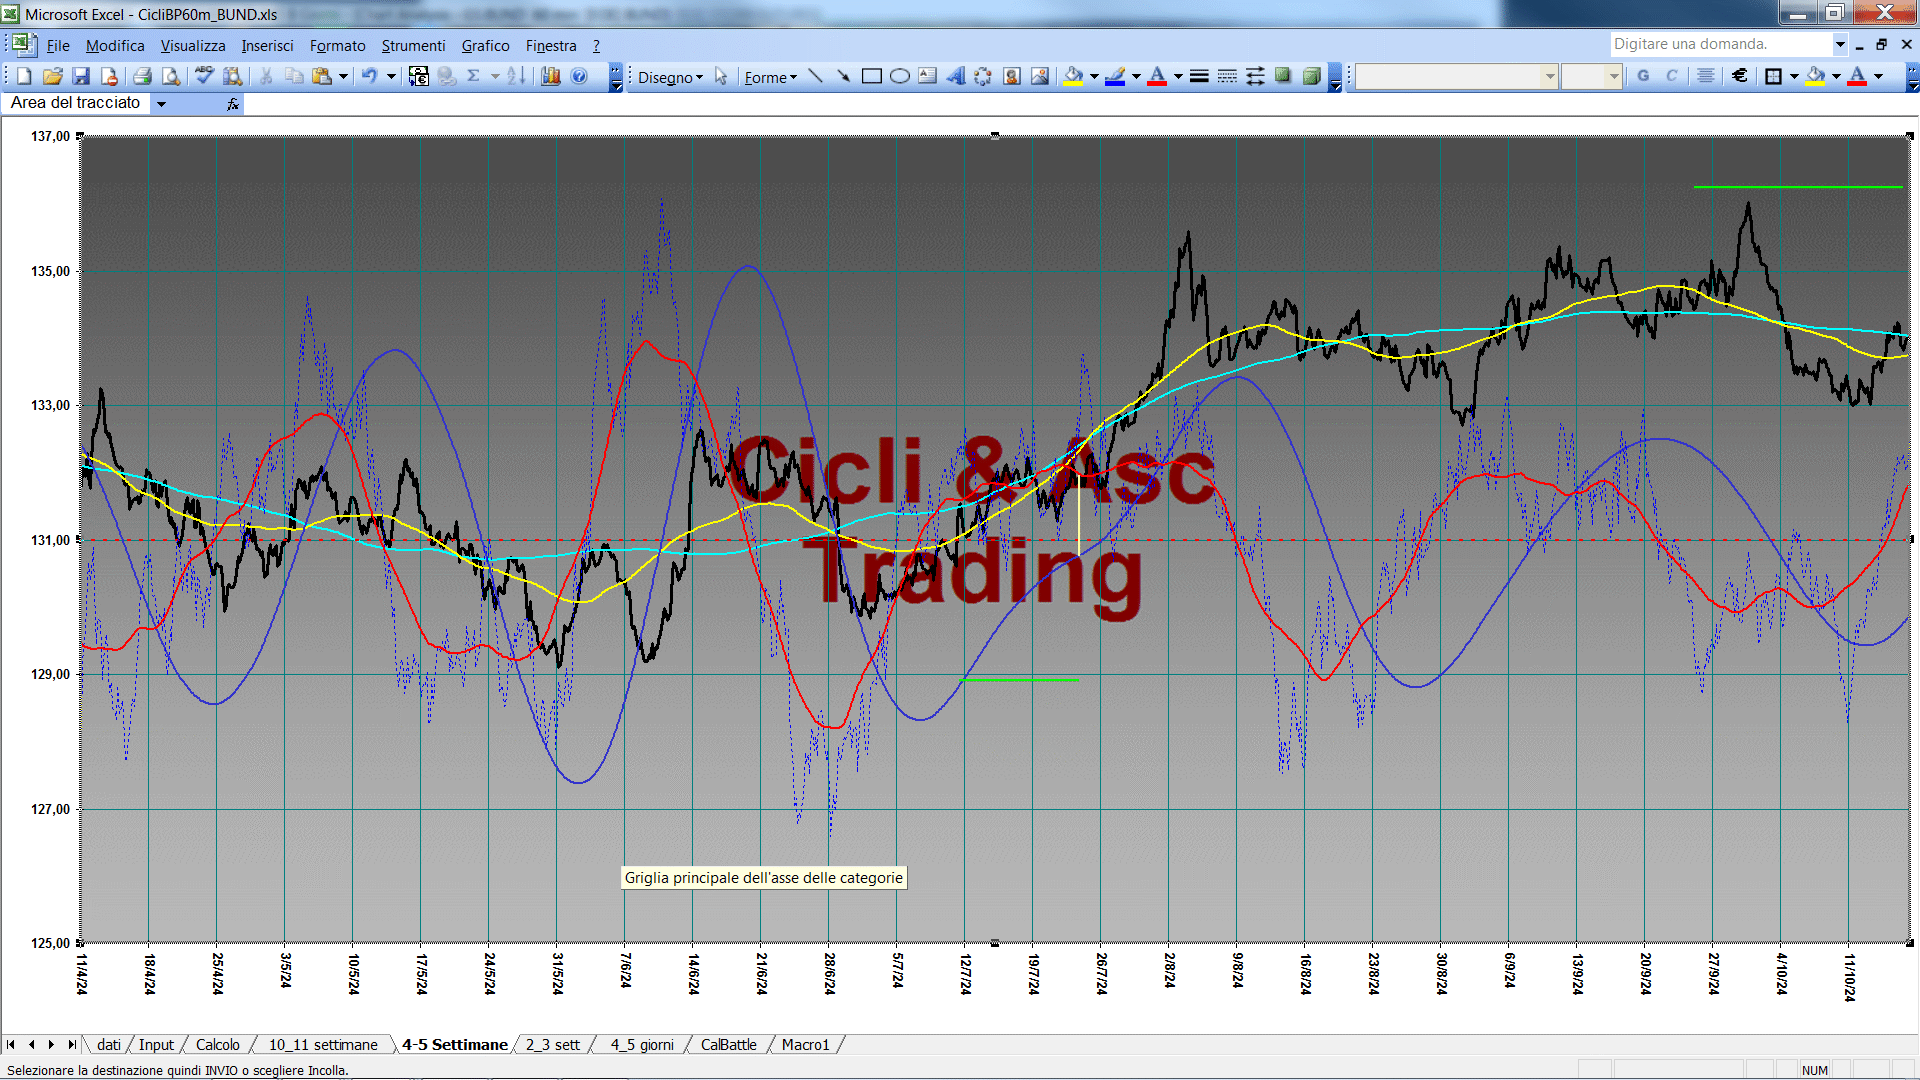Jump to the first sheet tab
The width and height of the screenshot is (1920, 1080).
11,1044
